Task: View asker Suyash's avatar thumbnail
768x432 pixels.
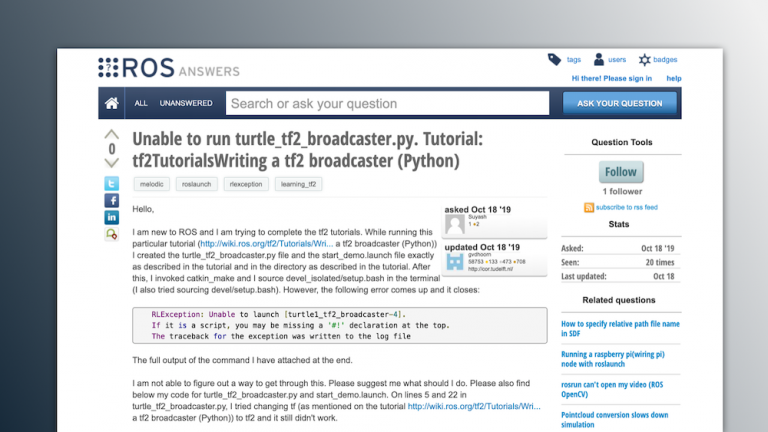Action: [x=455, y=225]
